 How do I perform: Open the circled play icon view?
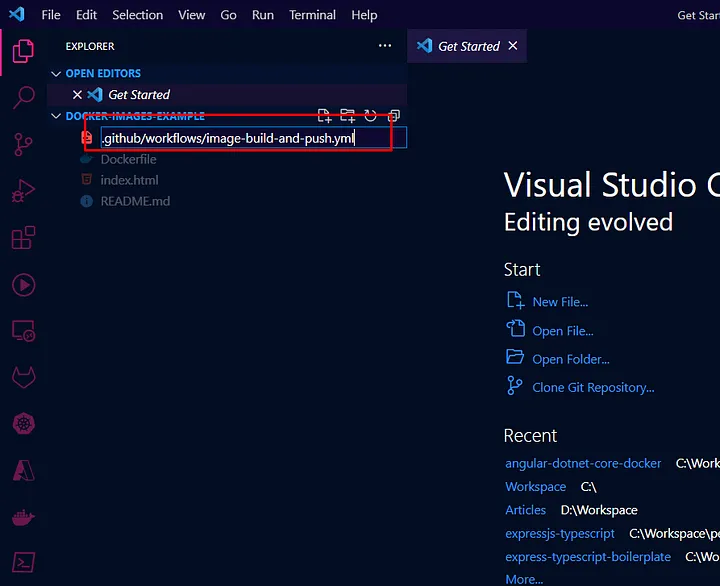pyautogui.click(x=23, y=285)
